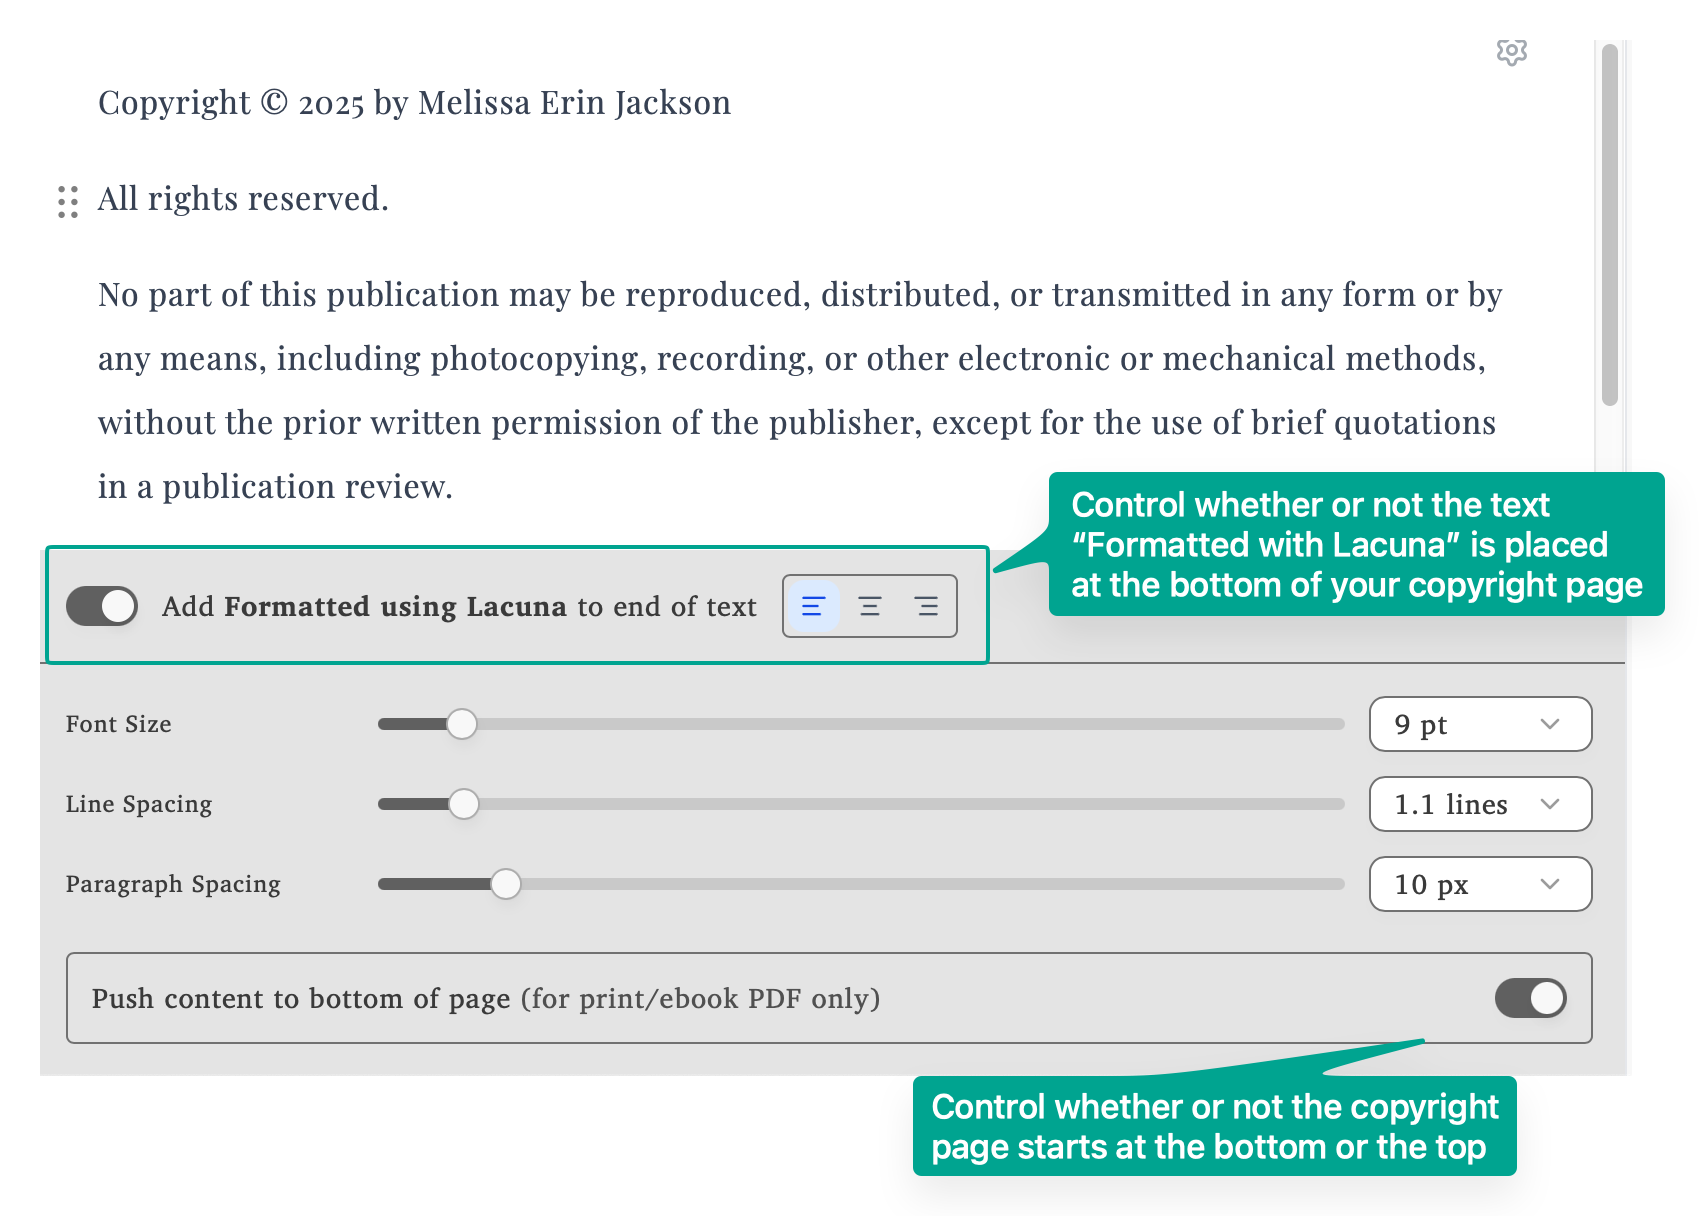
Task: Click the Line Spacing slider handle
Action: [464, 803]
